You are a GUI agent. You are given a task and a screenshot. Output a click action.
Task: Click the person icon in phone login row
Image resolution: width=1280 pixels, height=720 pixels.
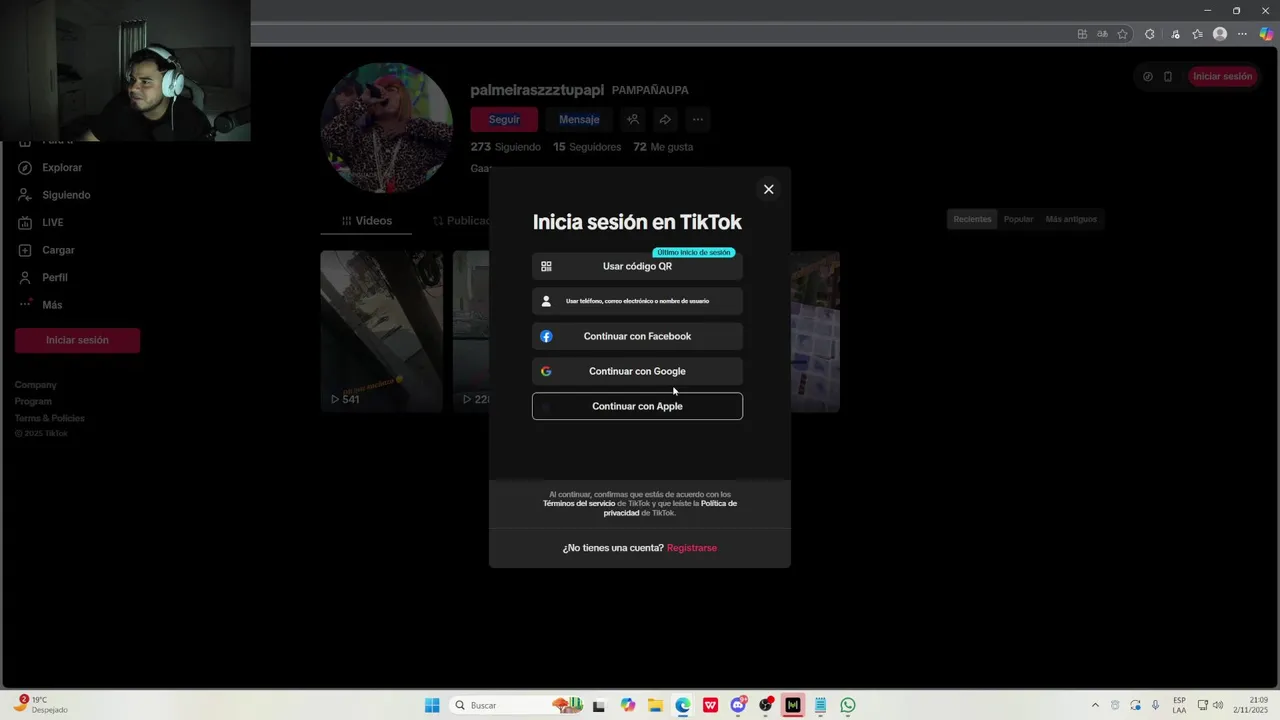coord(546,301)
